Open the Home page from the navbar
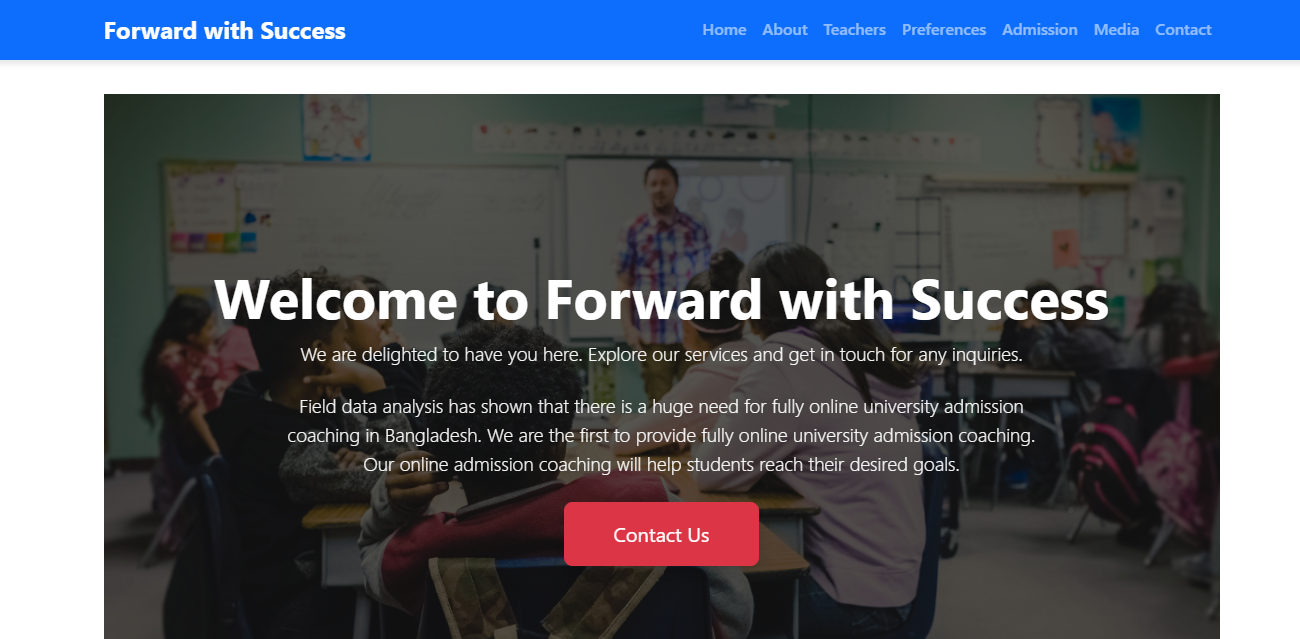 pyautogui.click(x=724, y=30)
